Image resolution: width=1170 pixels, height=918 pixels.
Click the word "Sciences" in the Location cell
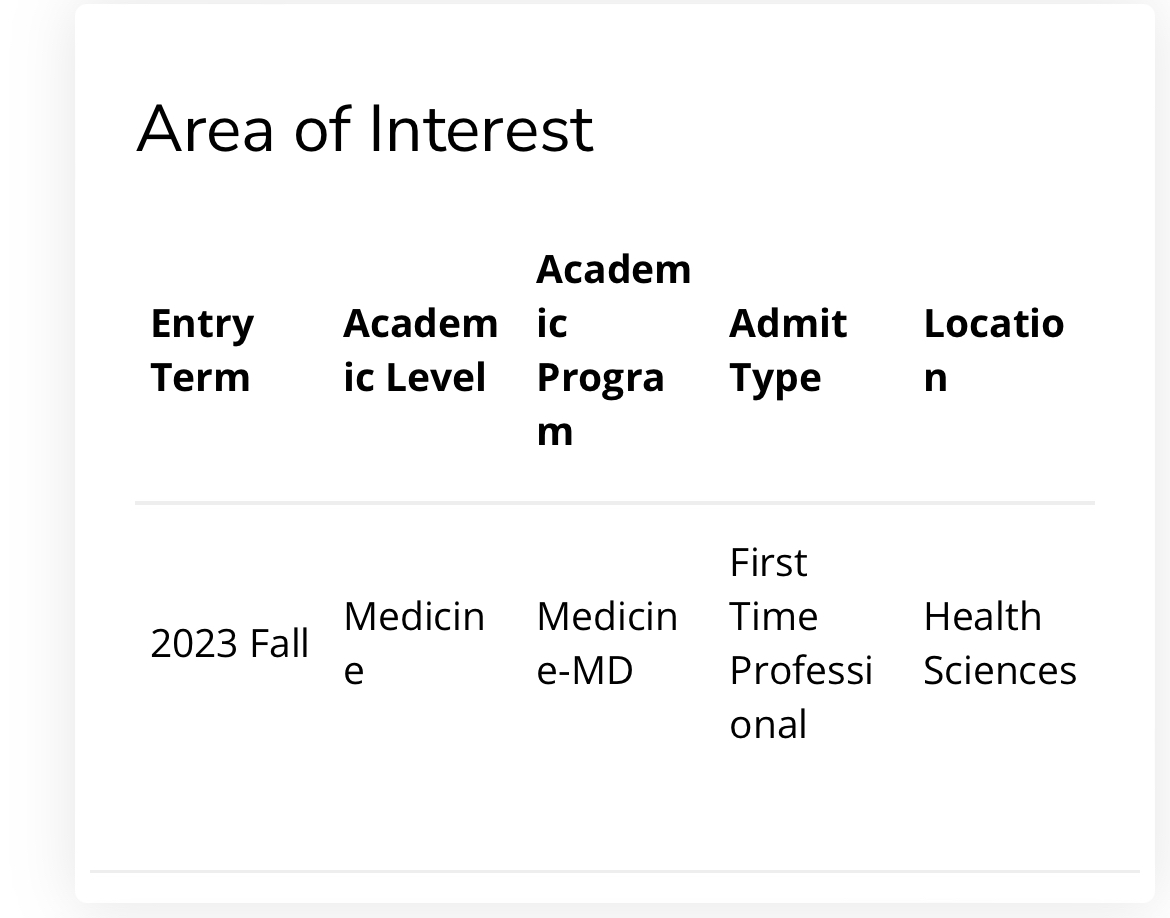click(999, 670)
